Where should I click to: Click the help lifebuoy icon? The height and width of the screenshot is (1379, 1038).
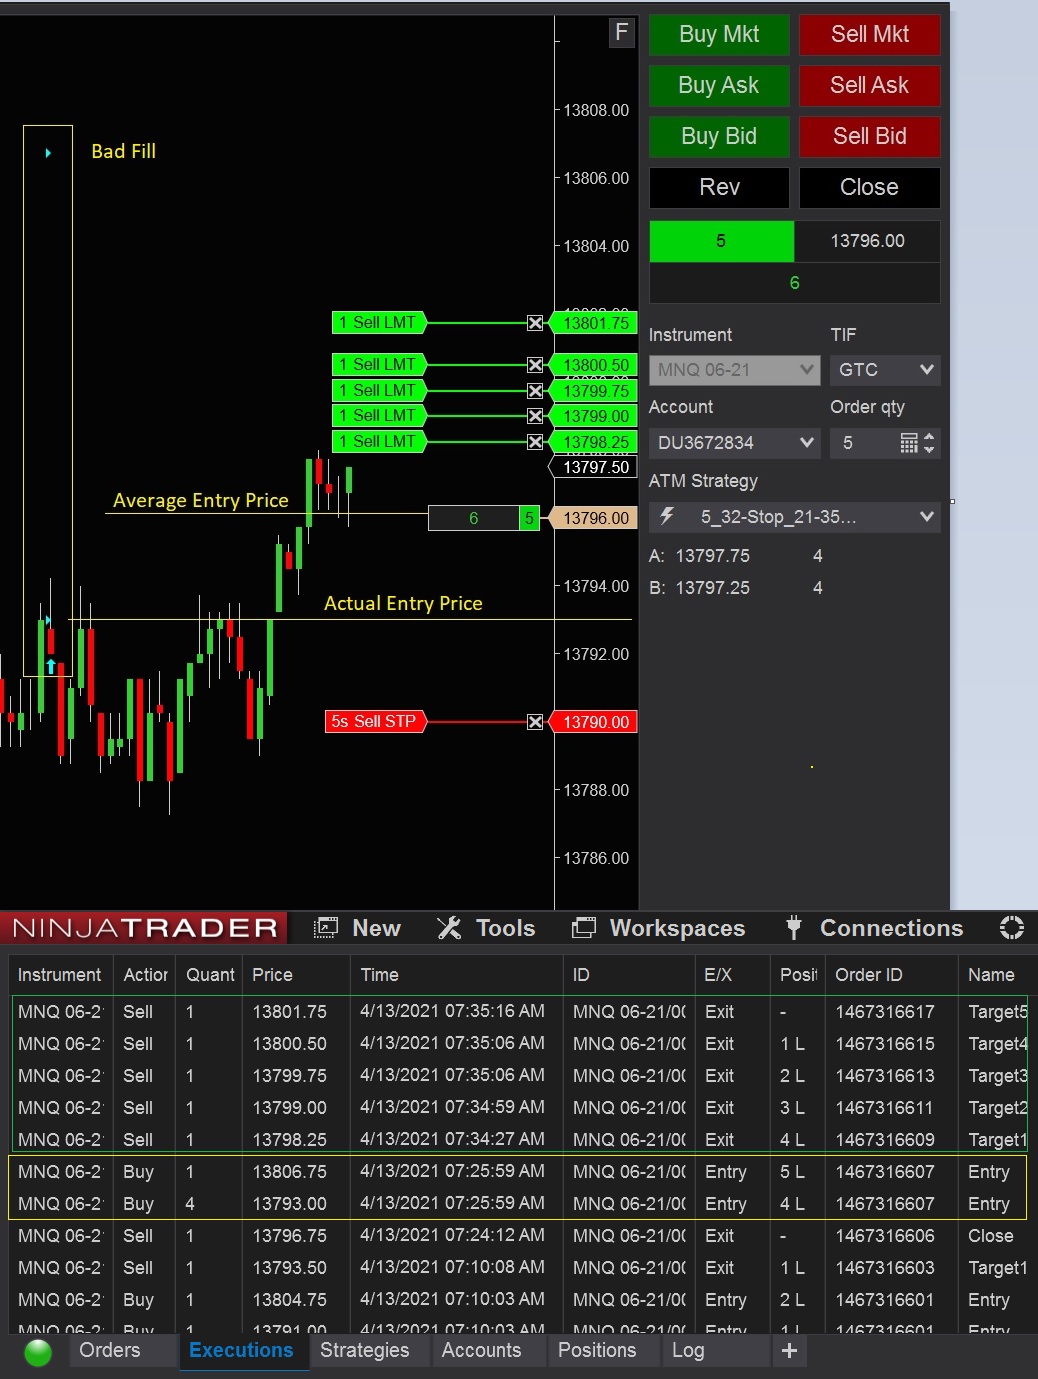coord(1011,928)
